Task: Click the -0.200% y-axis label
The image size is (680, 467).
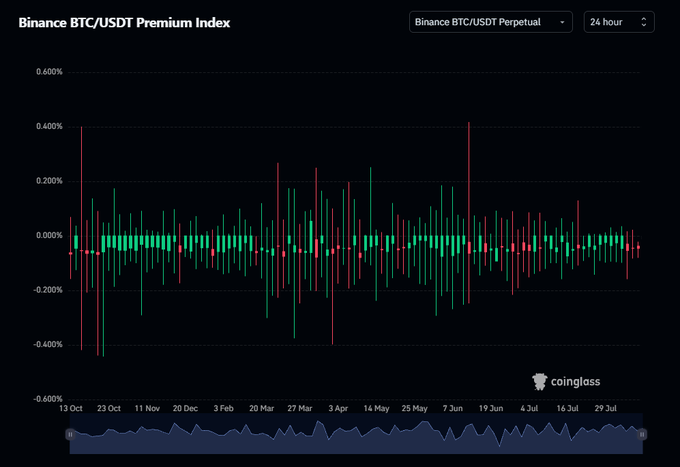Action: [x=48, y=290]
